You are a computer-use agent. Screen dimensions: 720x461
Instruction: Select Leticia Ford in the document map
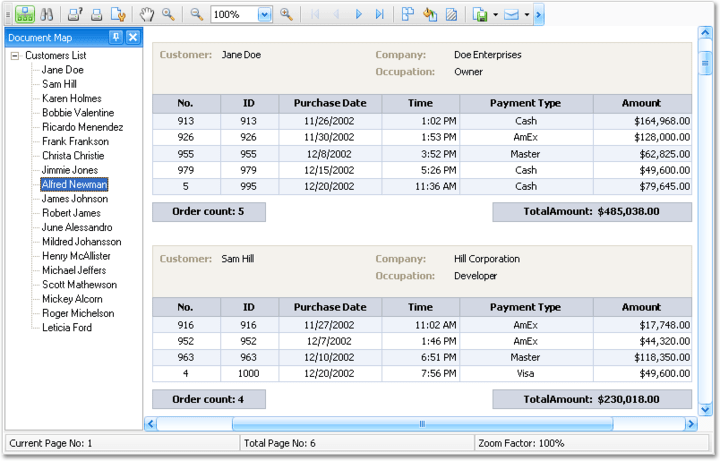(66, 328)
